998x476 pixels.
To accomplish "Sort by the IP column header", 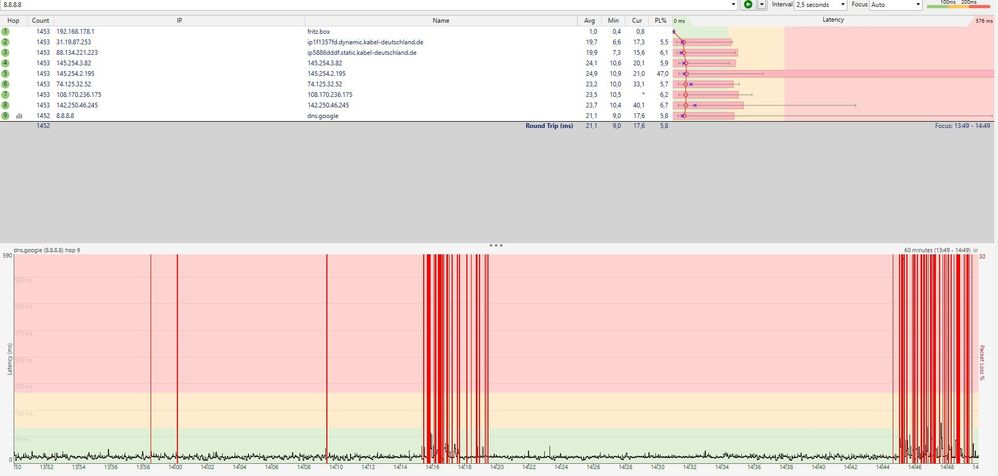I will 179,20.
